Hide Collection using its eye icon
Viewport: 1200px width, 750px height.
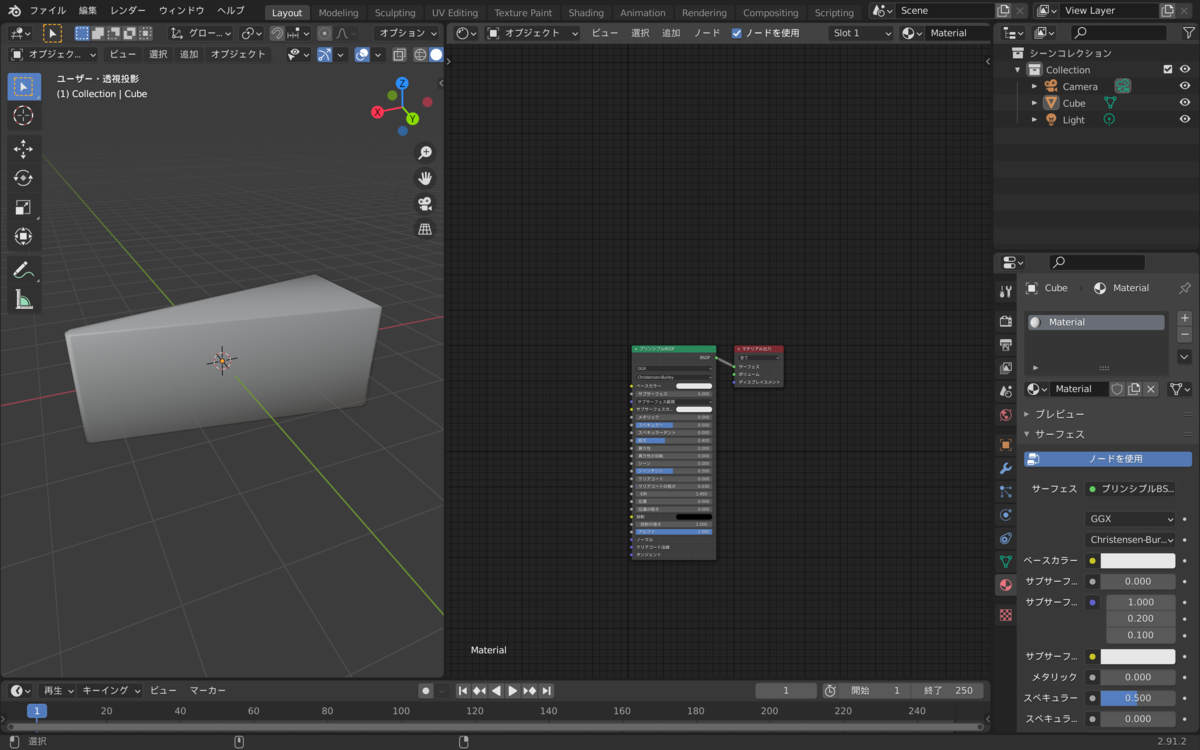[x=1185, y=70]
